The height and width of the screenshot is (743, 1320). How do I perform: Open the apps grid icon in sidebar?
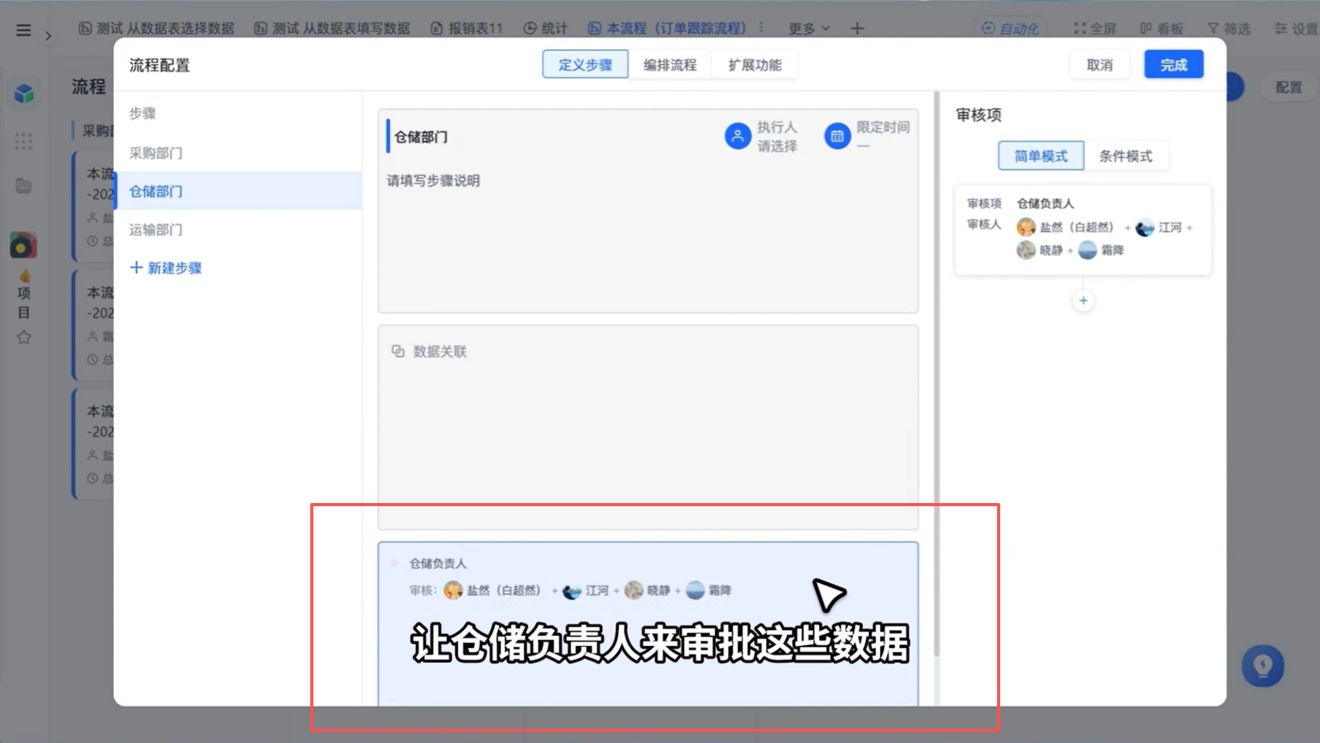(x=23, y=141)
